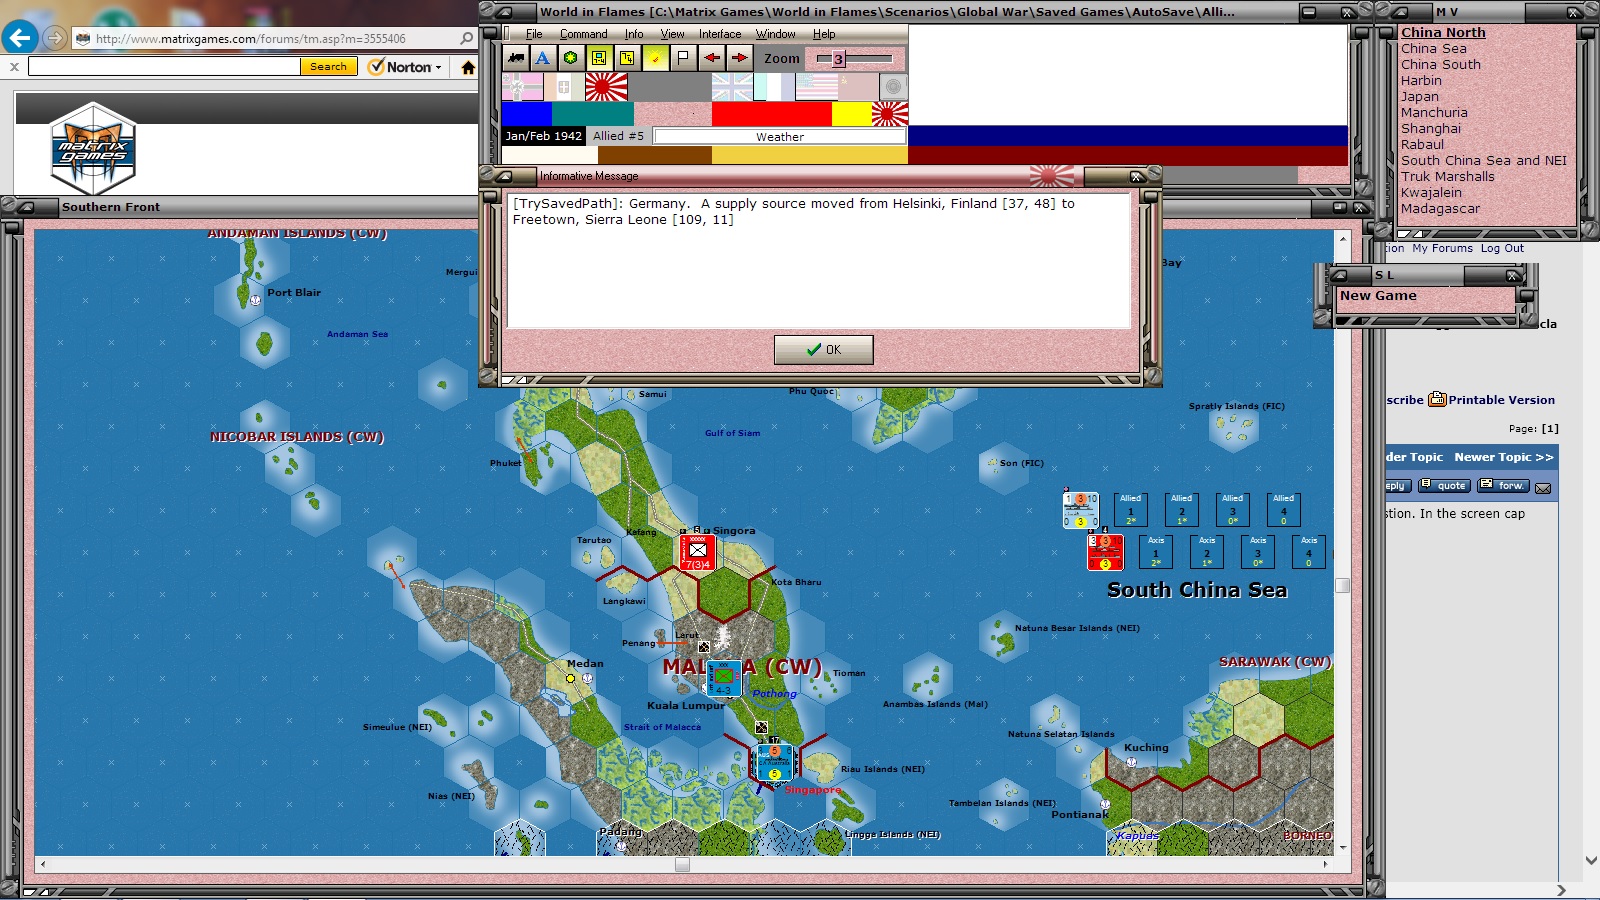Click in the Norton search input box
This screenshot has height=900, width=1600.
coord(164,67)
